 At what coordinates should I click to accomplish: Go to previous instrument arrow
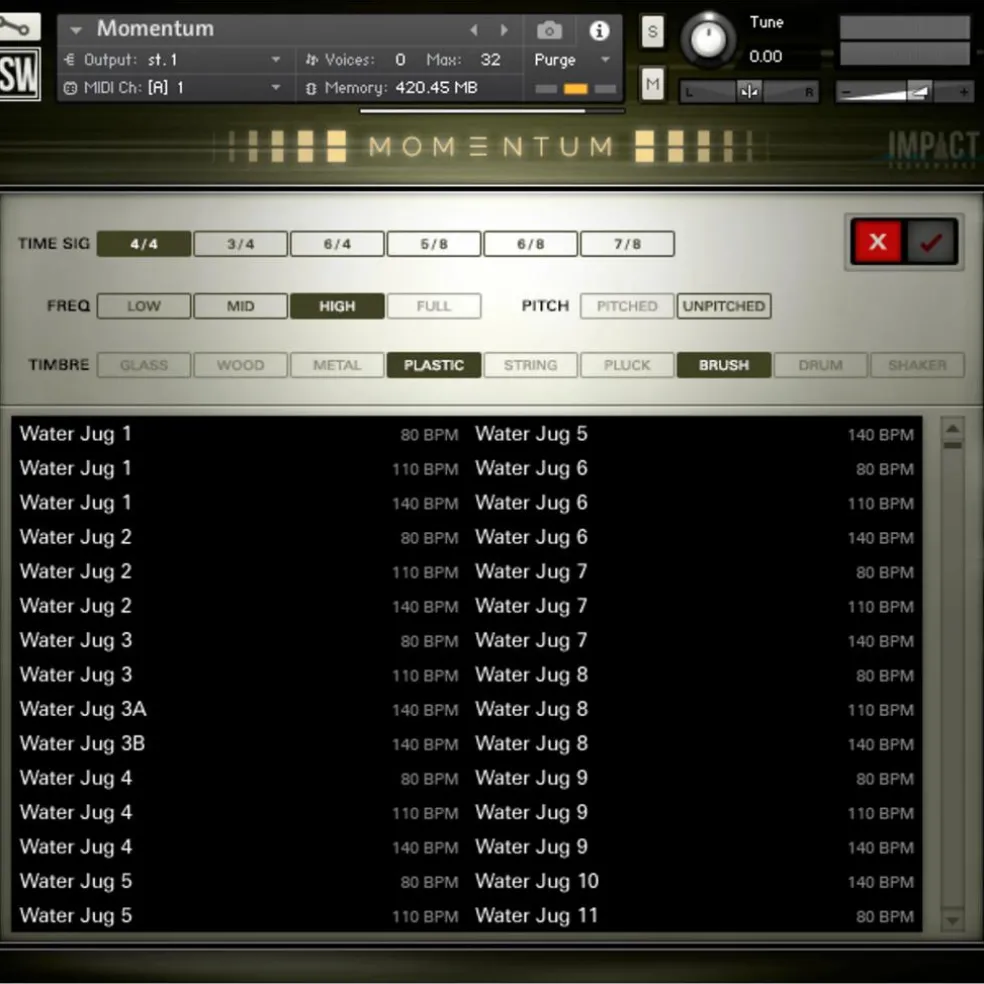click(x=474, y=29)
